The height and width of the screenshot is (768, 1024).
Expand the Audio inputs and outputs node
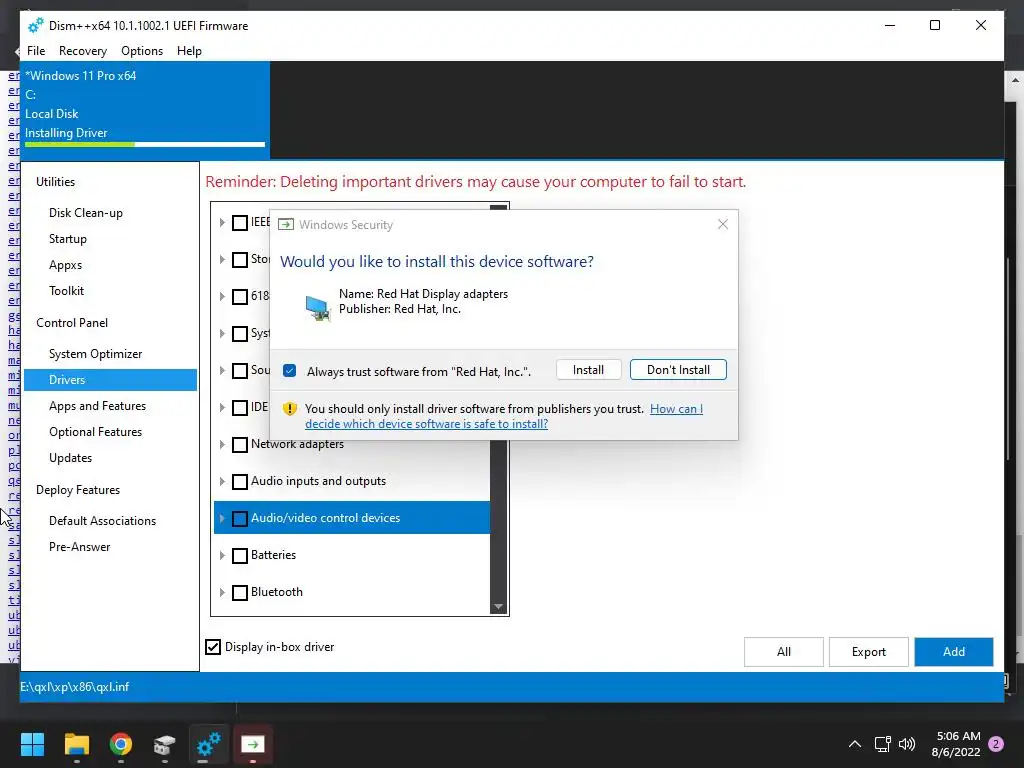click(222, 482)
